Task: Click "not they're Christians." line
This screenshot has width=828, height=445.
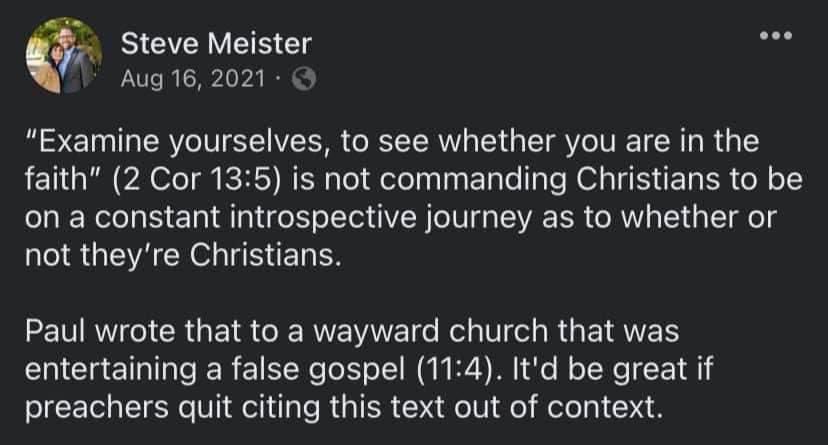Action: click(183, 255)
